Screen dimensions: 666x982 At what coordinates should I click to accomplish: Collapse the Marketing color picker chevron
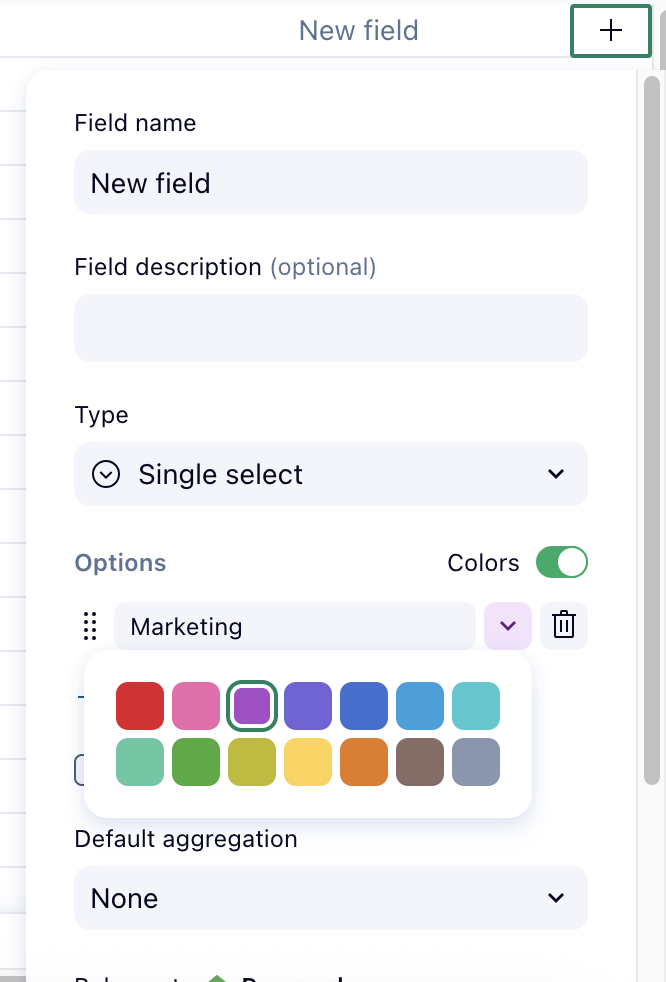[508, 627]
